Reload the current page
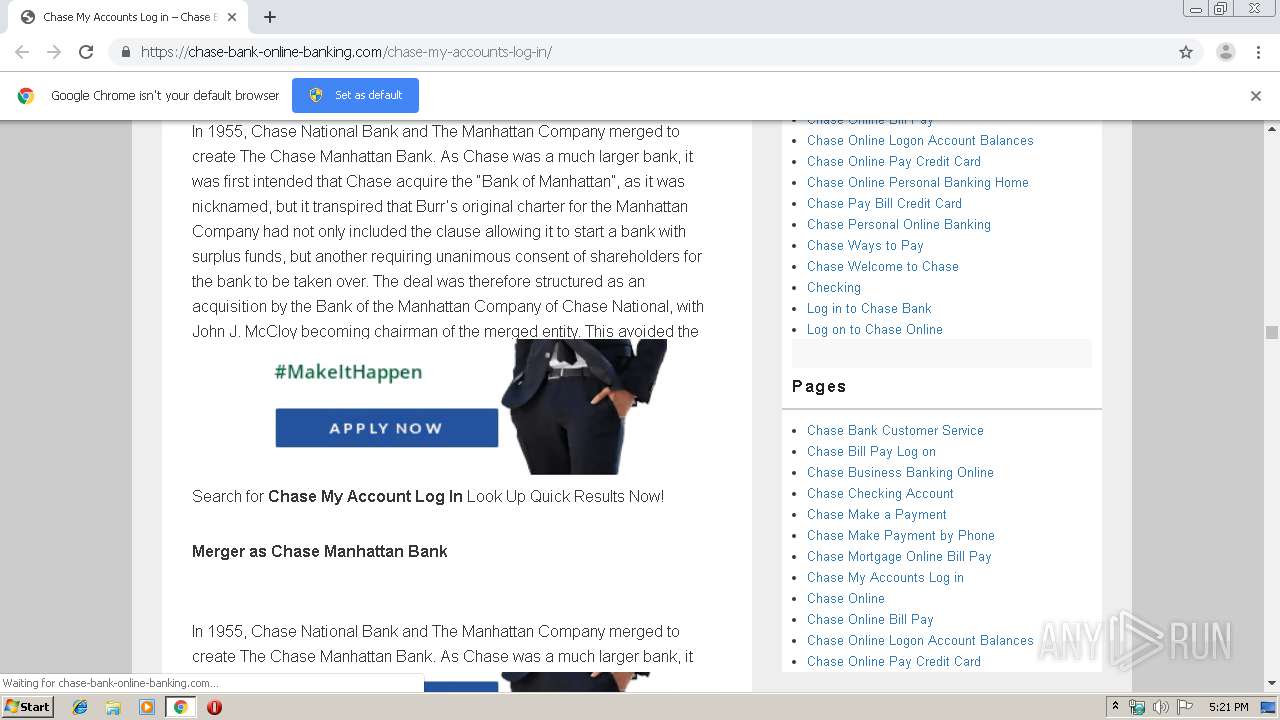Image resolution: width=1280 pixels, height=720 pixels. click(86, 52)
